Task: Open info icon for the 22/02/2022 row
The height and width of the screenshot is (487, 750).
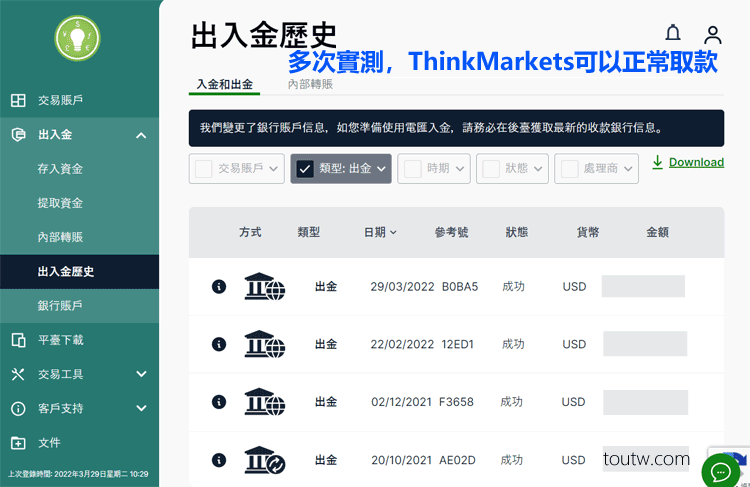Action: (x=219, y=344)
